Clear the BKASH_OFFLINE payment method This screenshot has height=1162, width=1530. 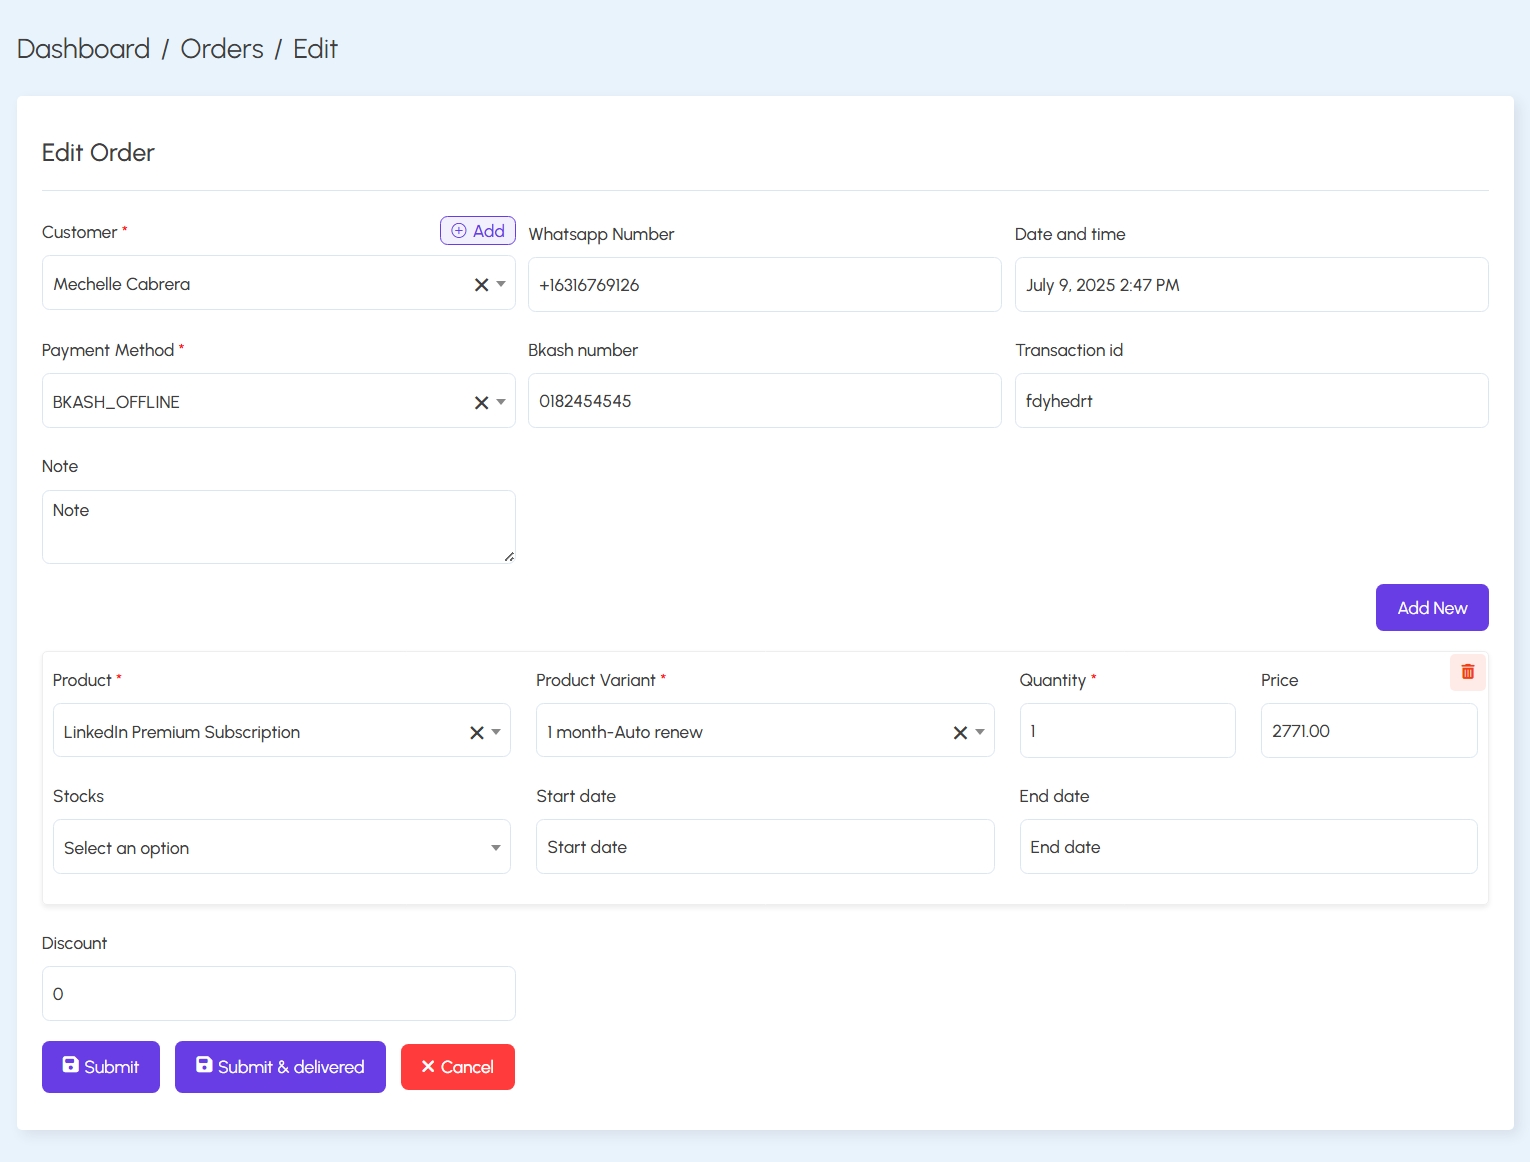481,403
